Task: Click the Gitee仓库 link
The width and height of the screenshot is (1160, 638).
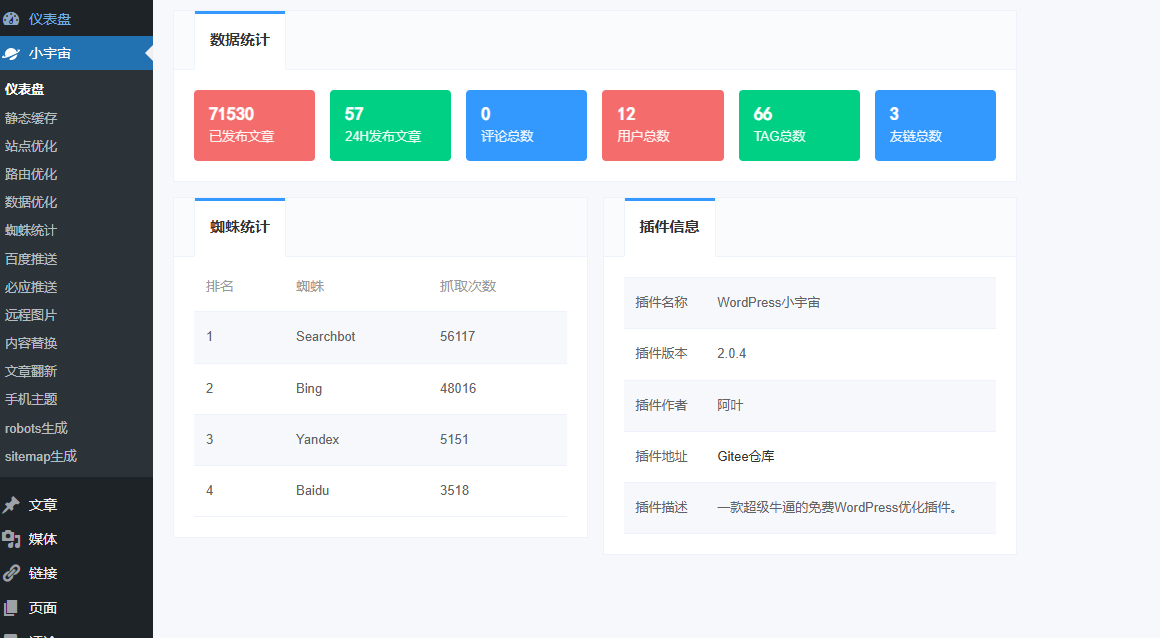Action: 747,456
